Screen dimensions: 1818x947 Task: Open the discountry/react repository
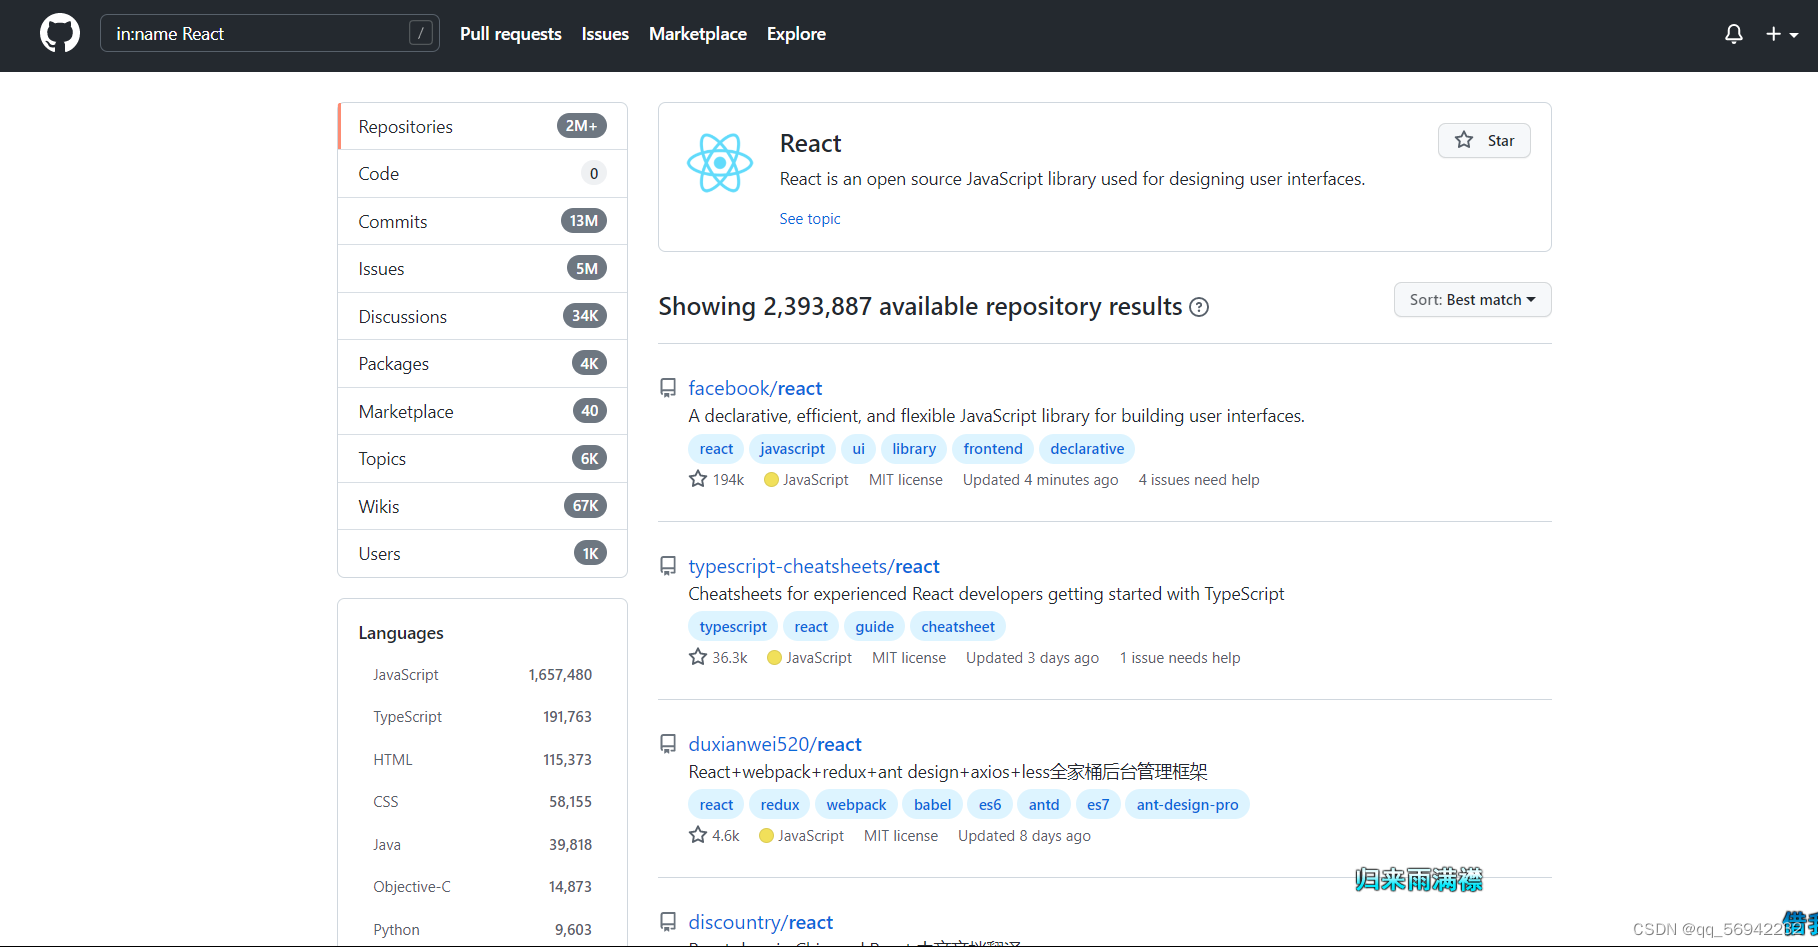coord(761,922)
